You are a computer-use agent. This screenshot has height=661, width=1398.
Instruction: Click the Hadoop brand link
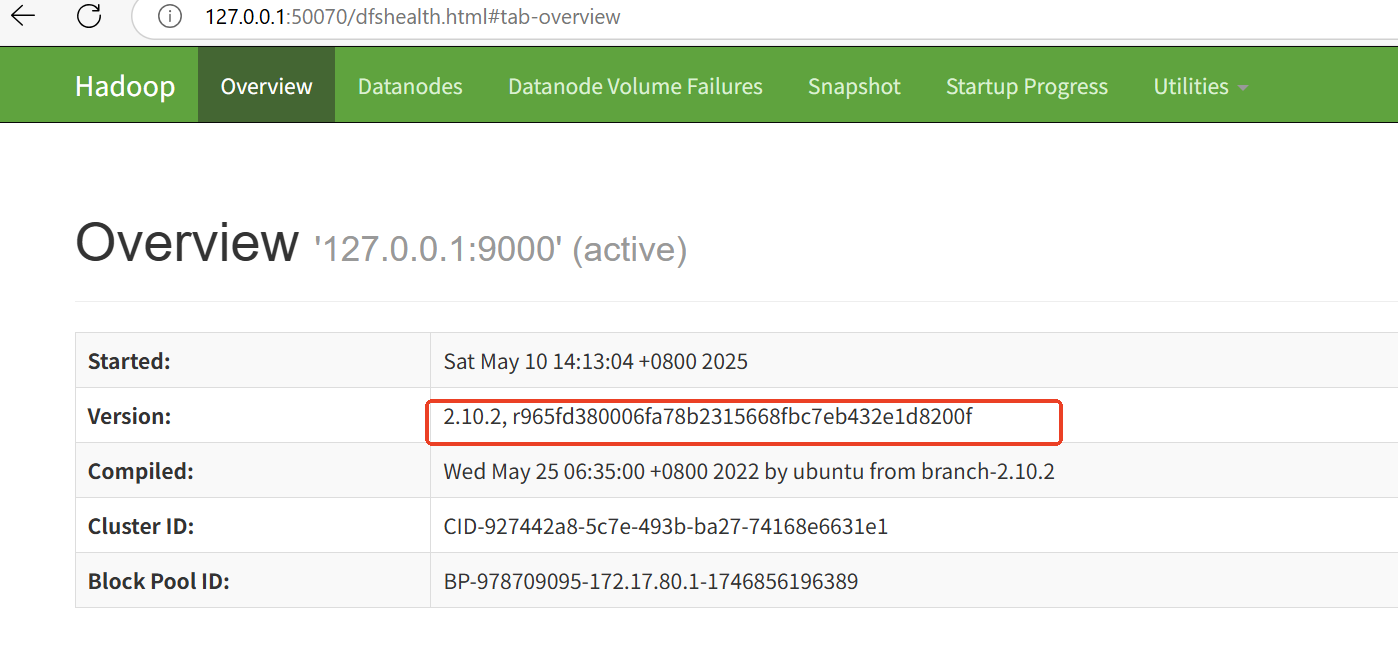[125, 86]
